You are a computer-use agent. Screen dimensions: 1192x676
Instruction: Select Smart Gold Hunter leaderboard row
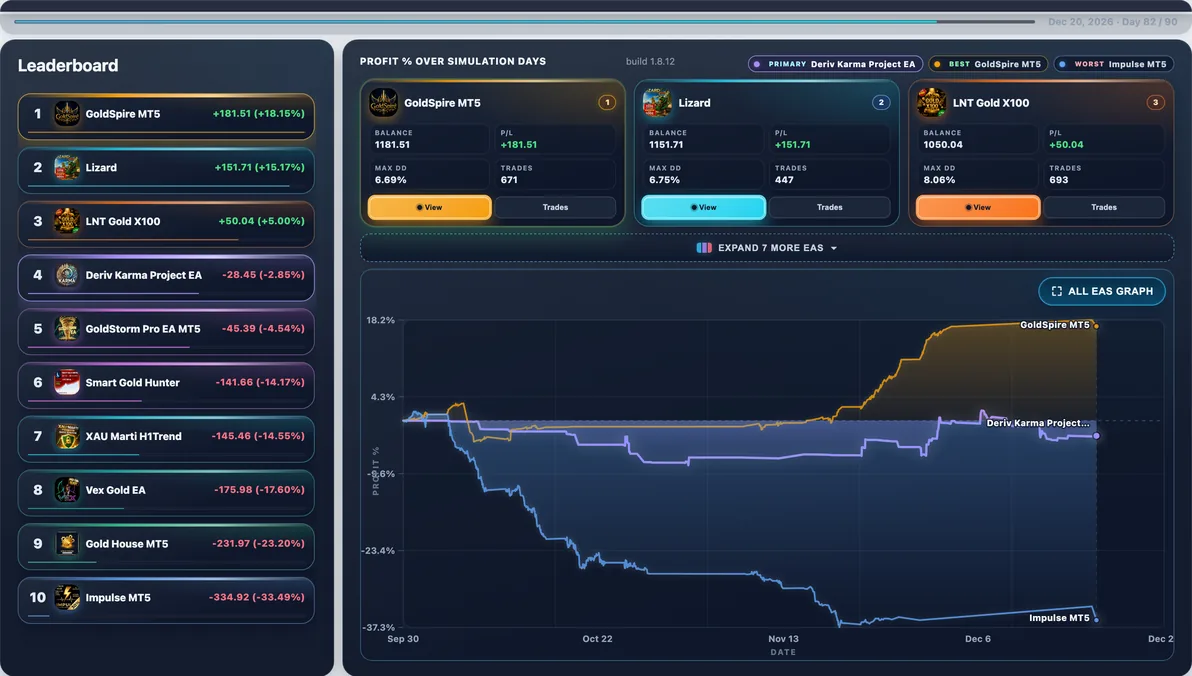click(x=166, y=386)
